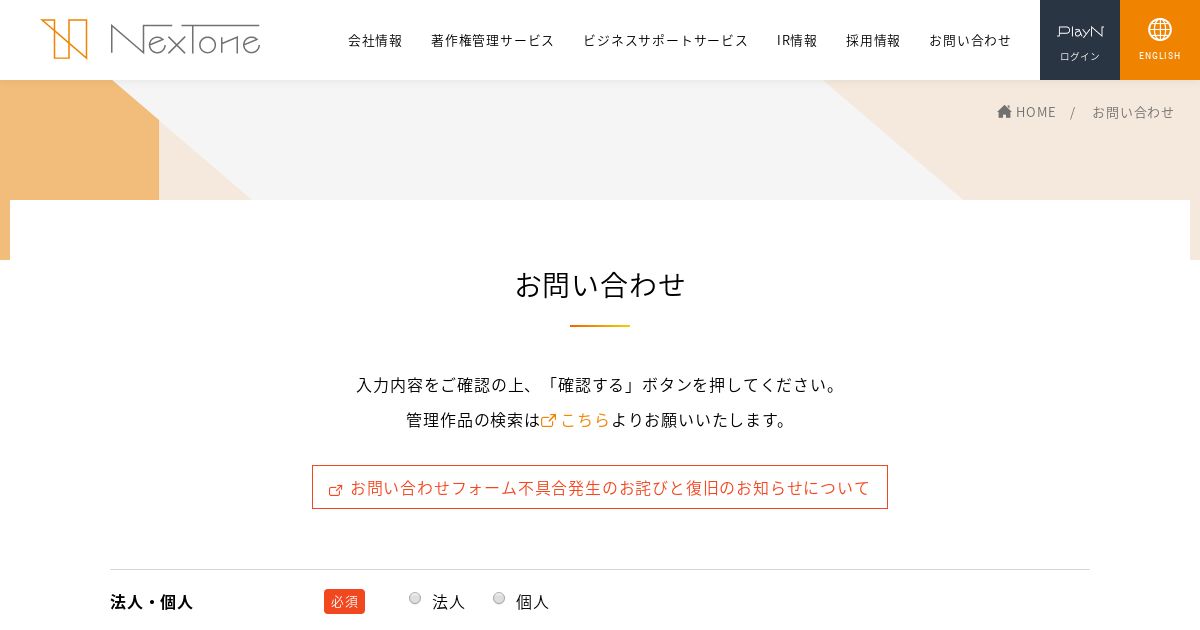Click the HOME breadcrumb link
This screenshot has width=1200, height=630.
(1036, 112)
